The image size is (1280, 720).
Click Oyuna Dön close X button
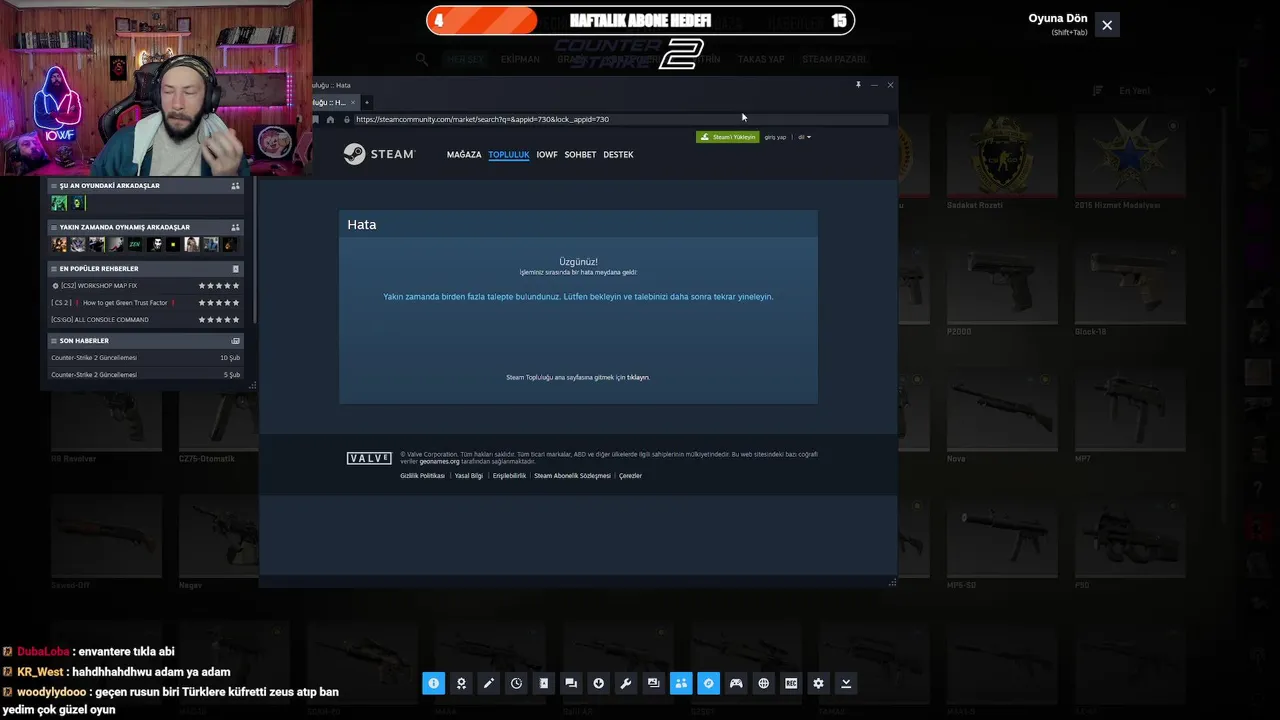point(1107,25)
